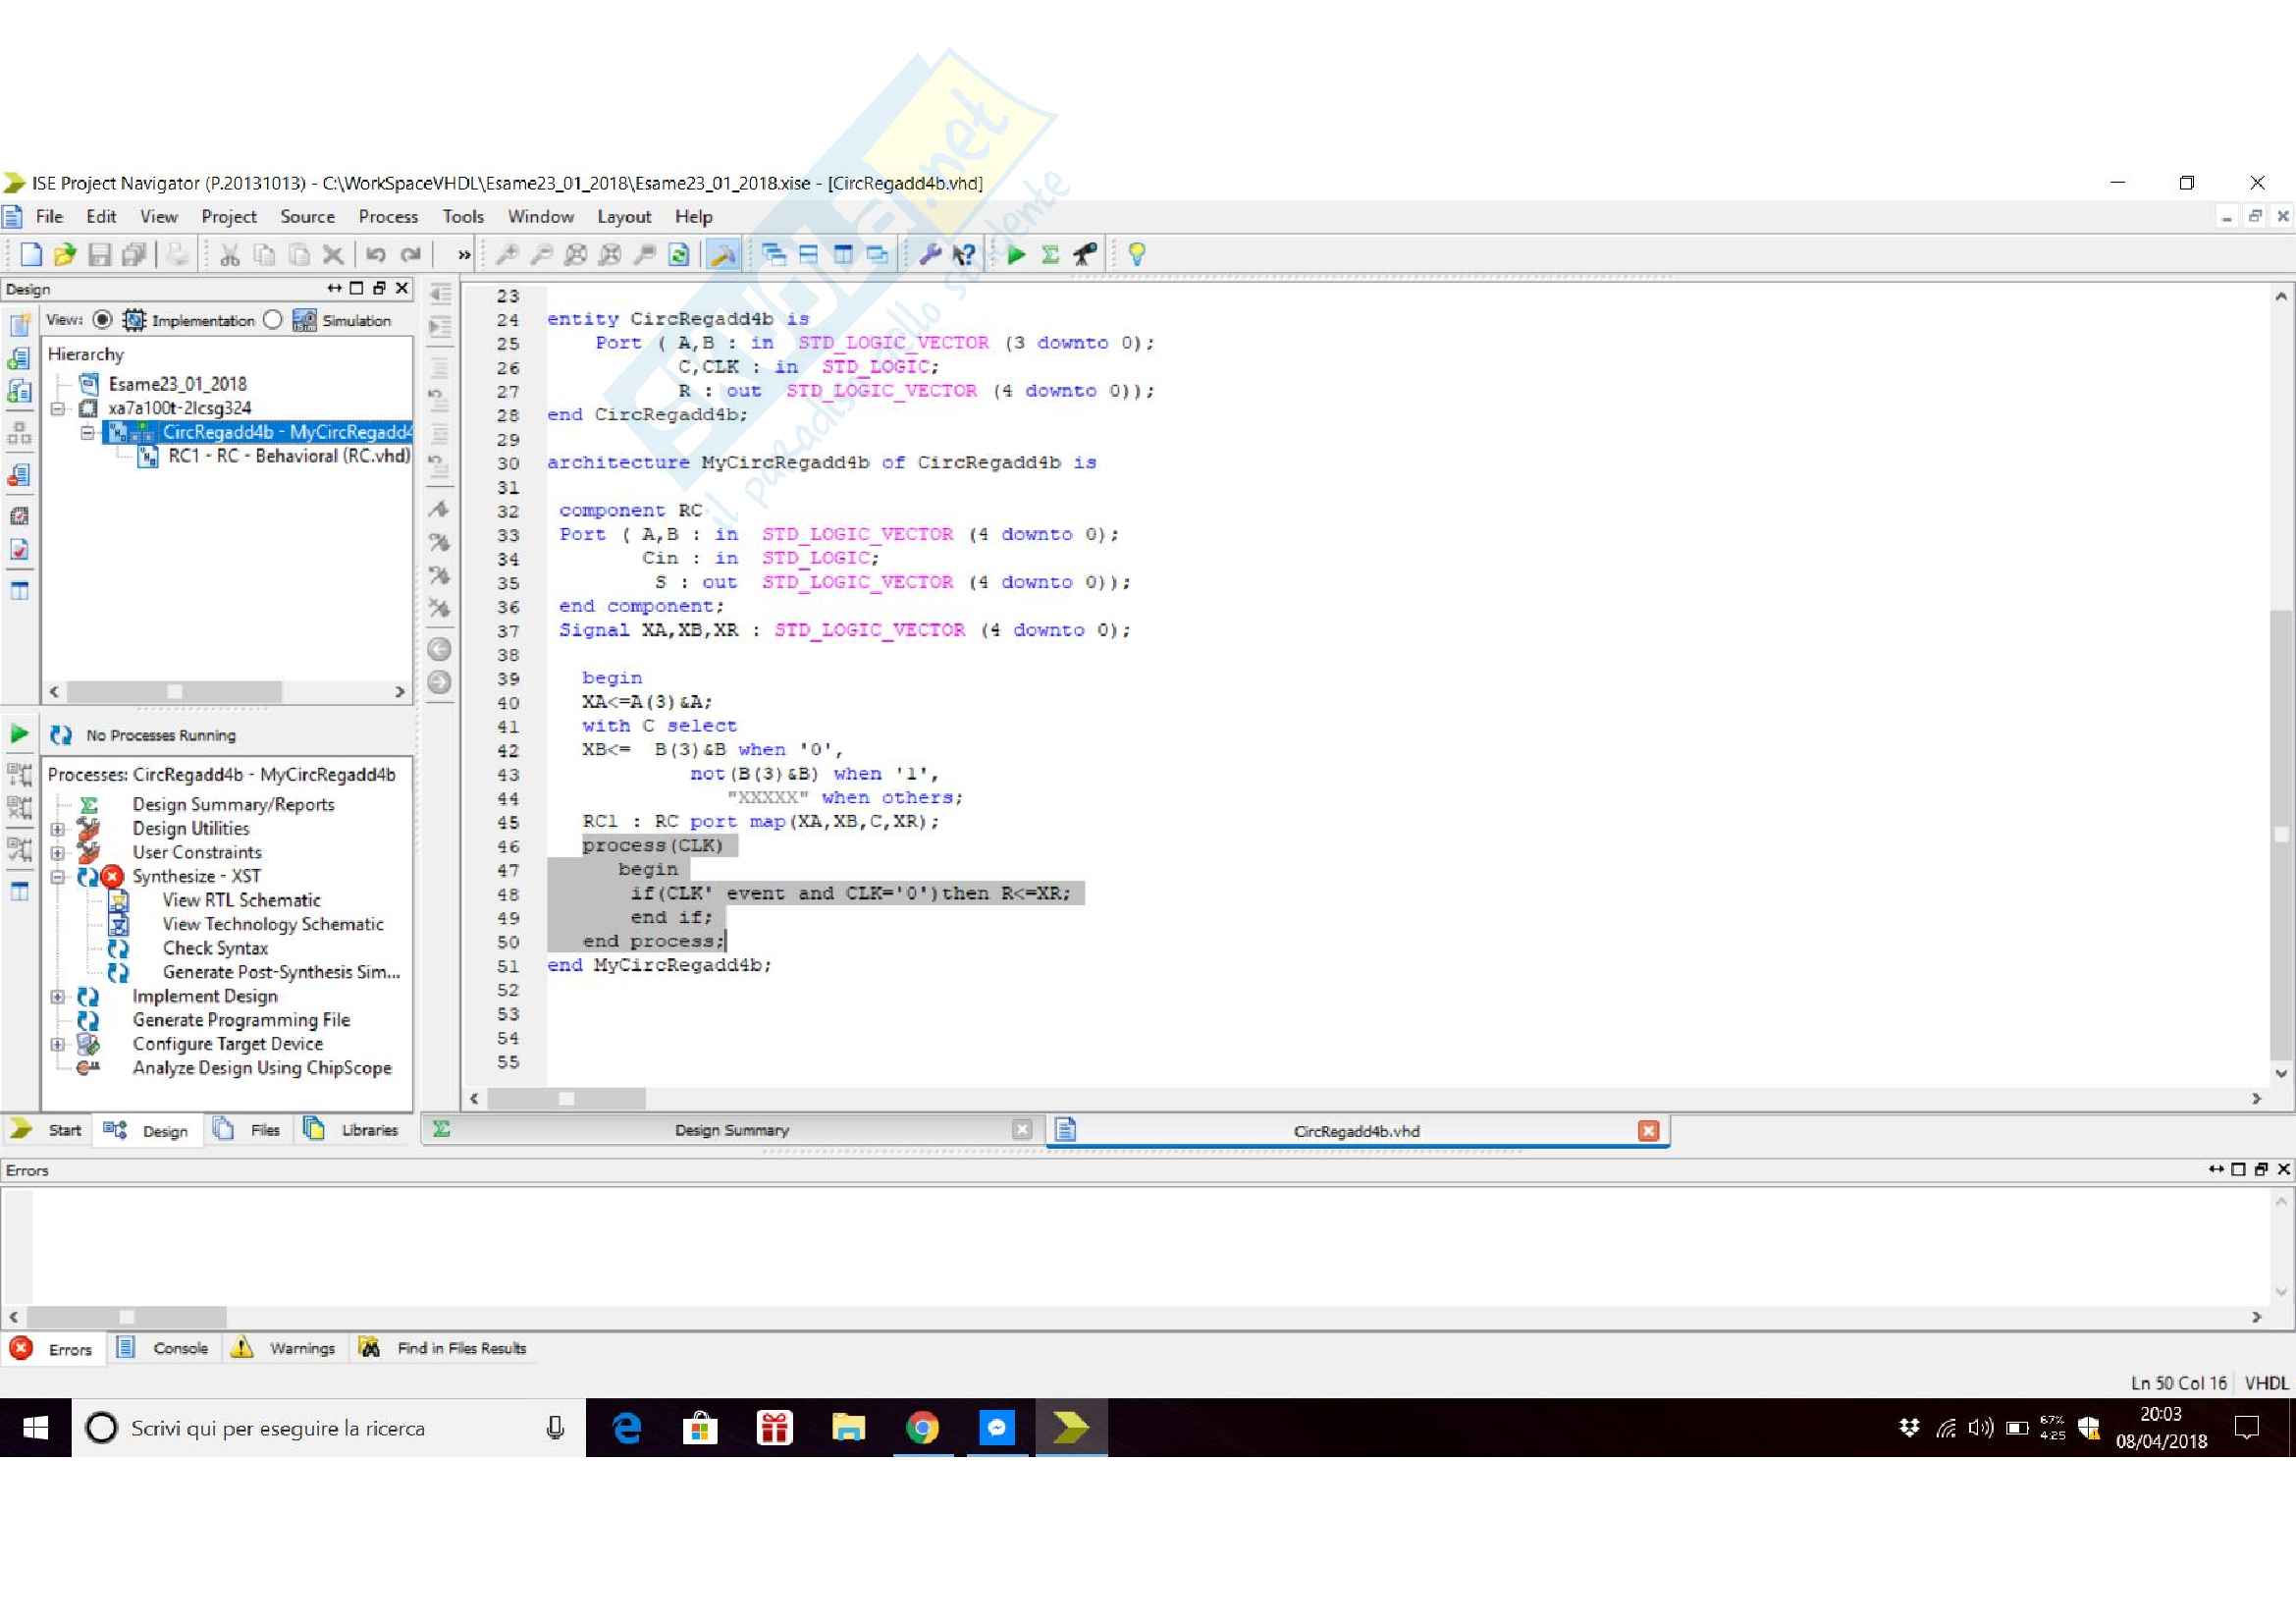This screenshot has height=1623, width=2296.
Task: Select the Implementation view radio button
Action: [103, 320]
